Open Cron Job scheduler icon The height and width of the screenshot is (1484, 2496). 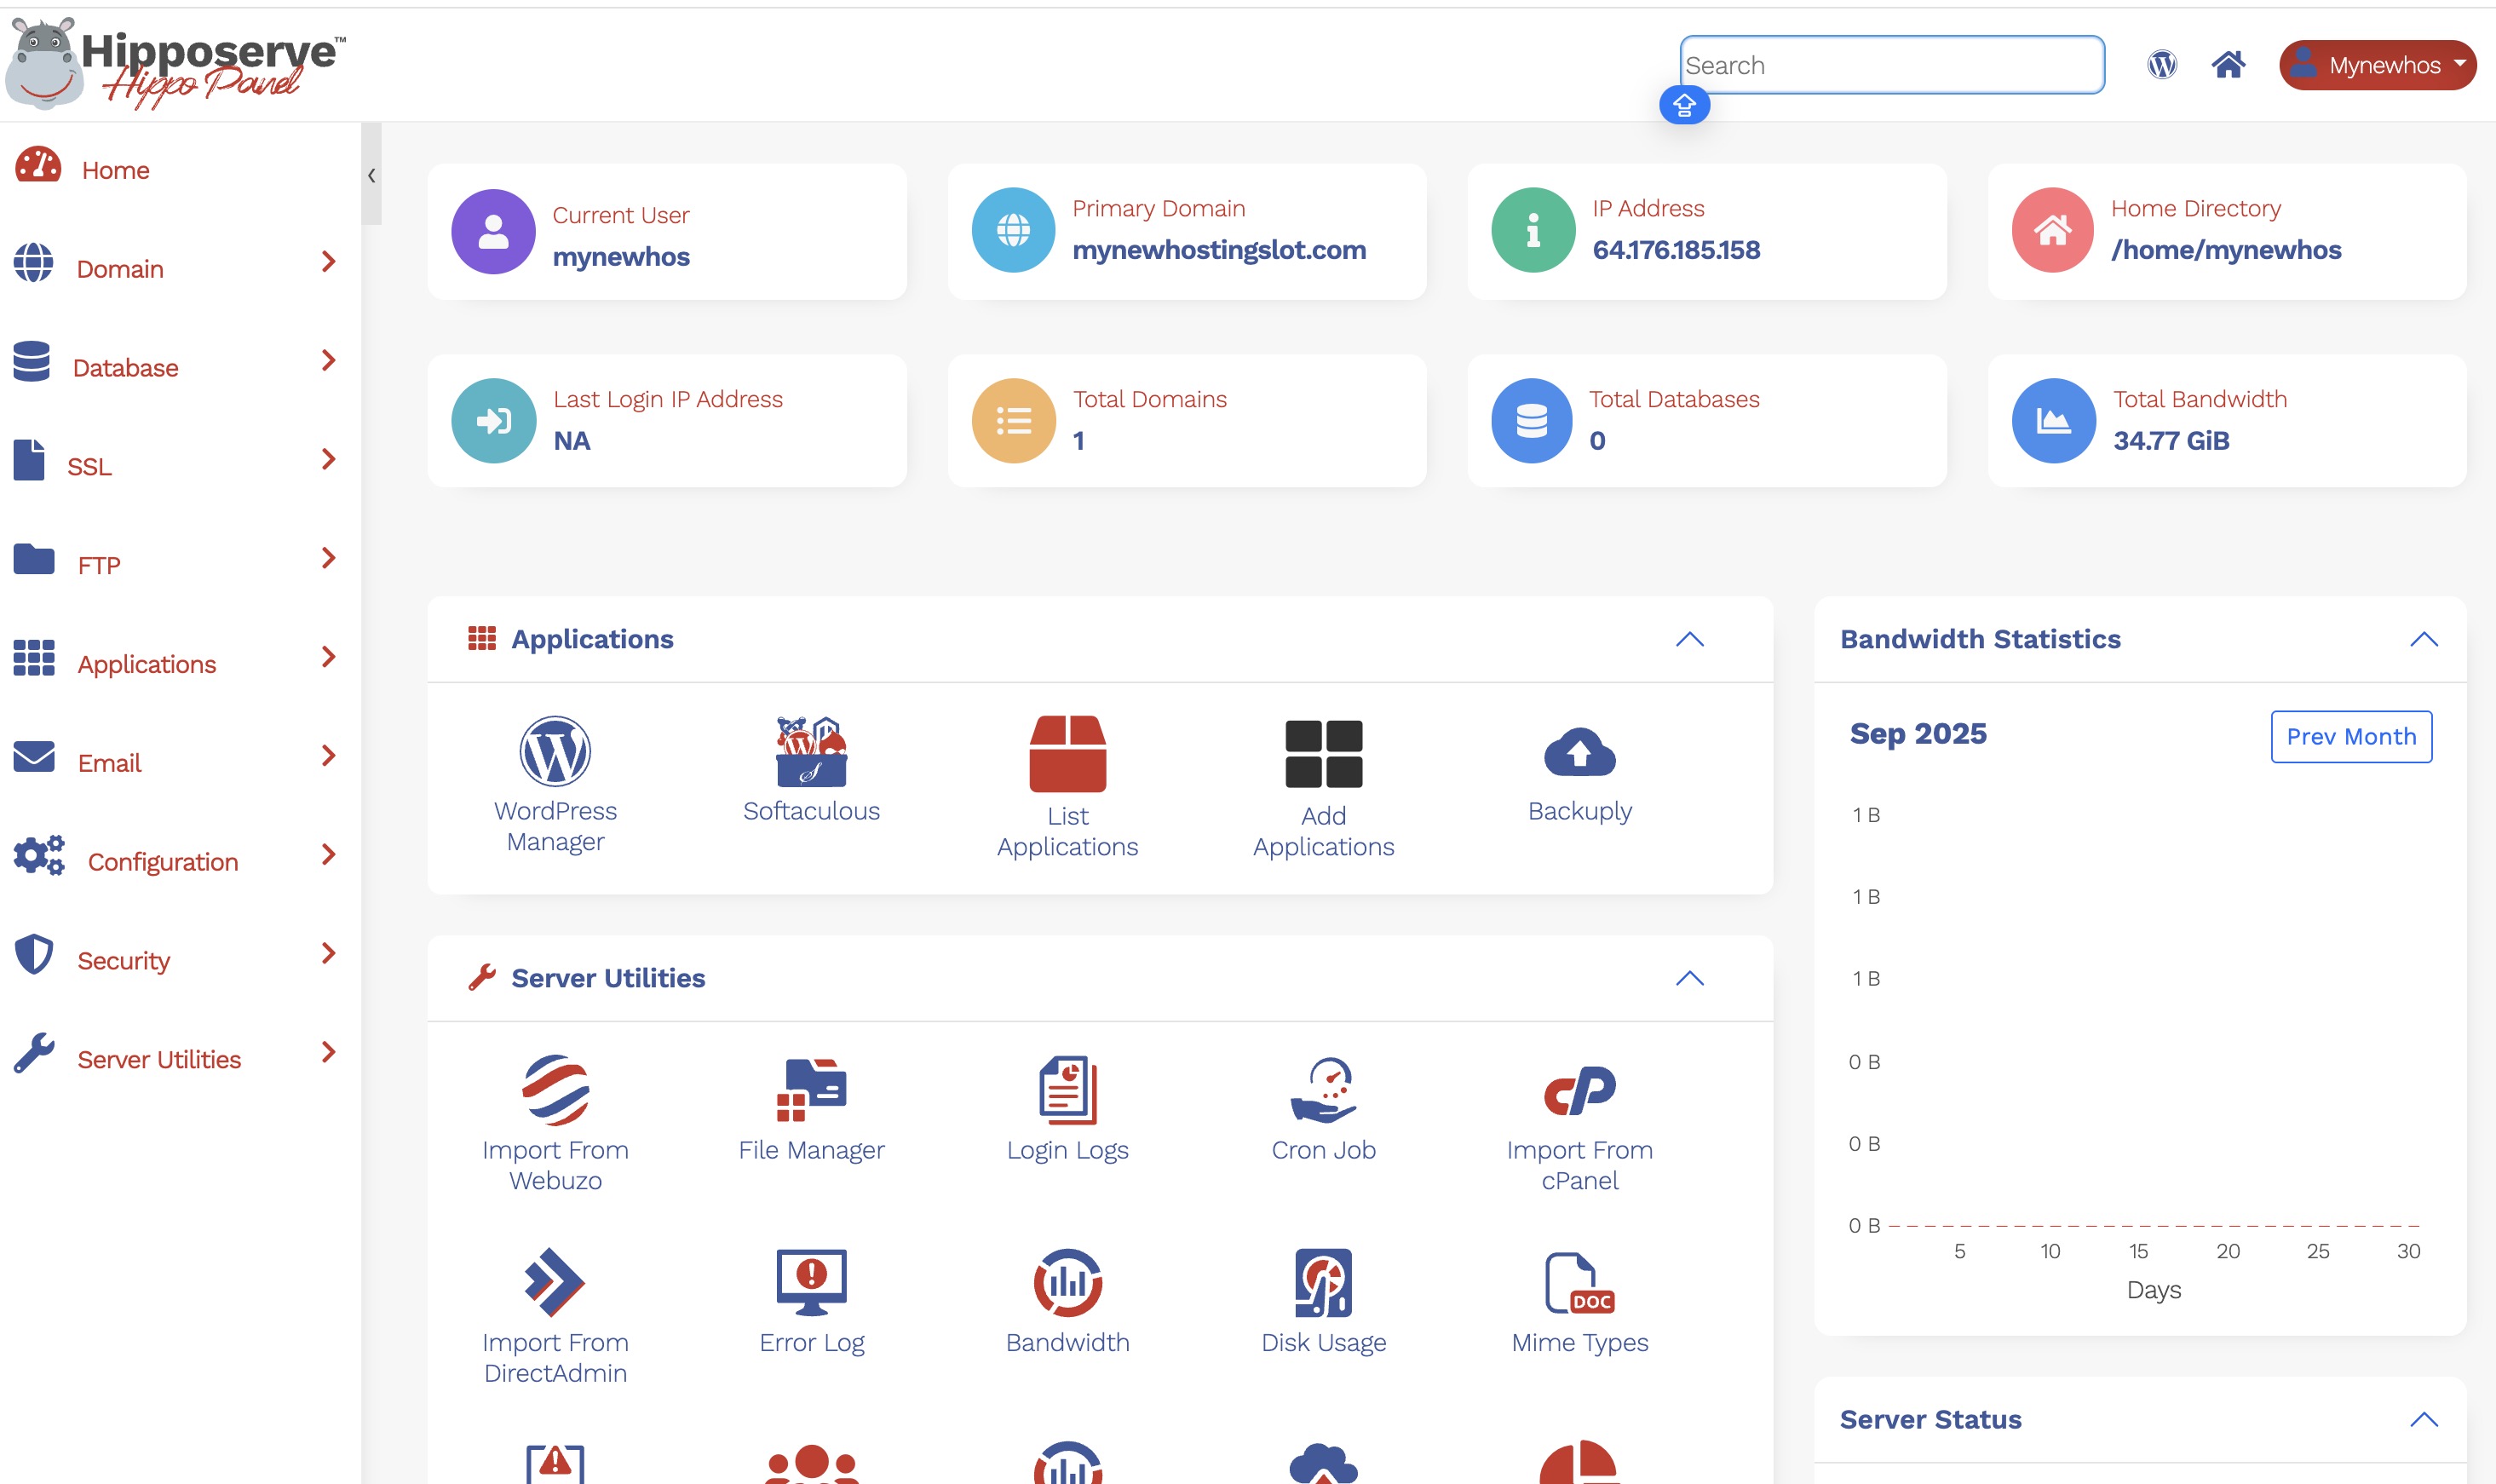(x=1323, y=1091)
